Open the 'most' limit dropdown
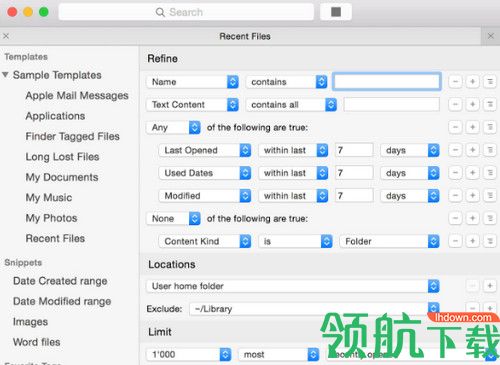This screenshot has height=365, width=500. click(x=279, y=354)
